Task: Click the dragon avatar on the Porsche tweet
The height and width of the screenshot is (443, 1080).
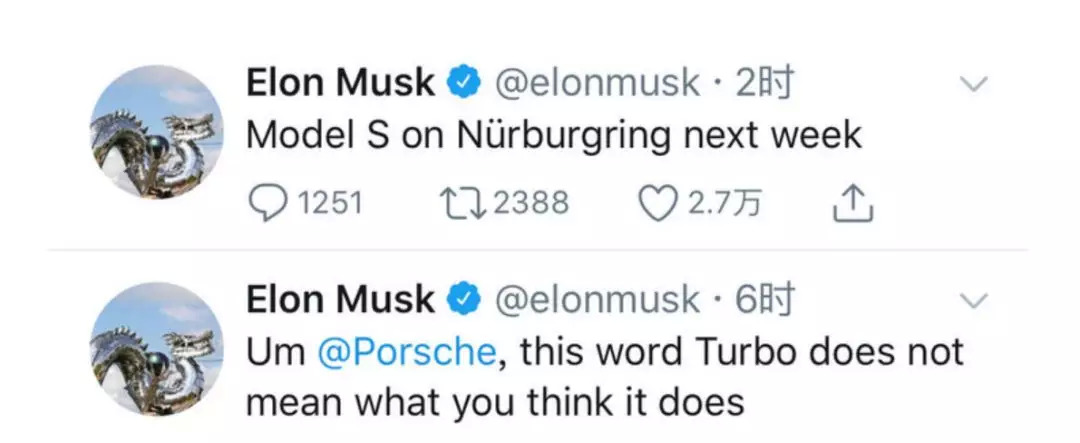Action: click(157, 349)
